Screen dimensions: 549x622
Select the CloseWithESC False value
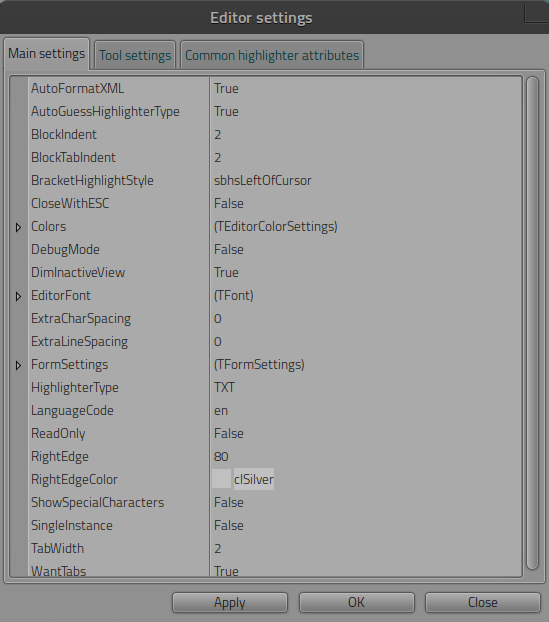(x=229, y=203)
